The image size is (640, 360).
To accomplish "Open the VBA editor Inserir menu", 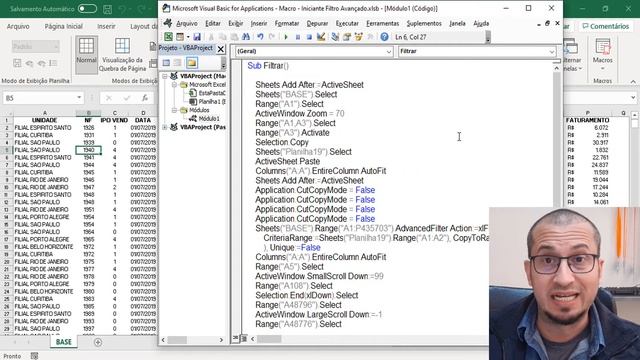I will pos(259,24).
